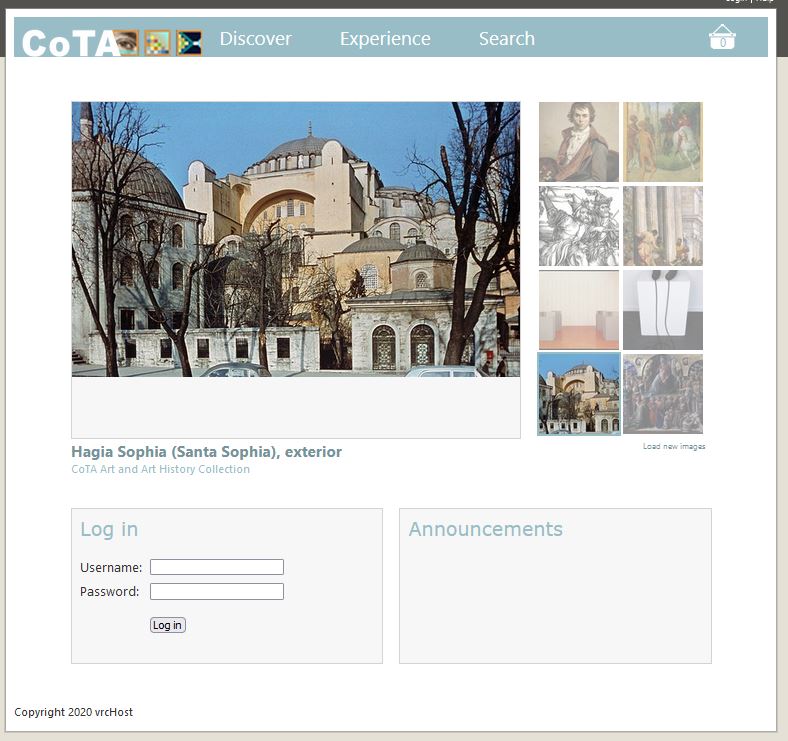Click the dark arrow pattern logo icon
This screenshot has width=788, height=741.
coord(189,43)
